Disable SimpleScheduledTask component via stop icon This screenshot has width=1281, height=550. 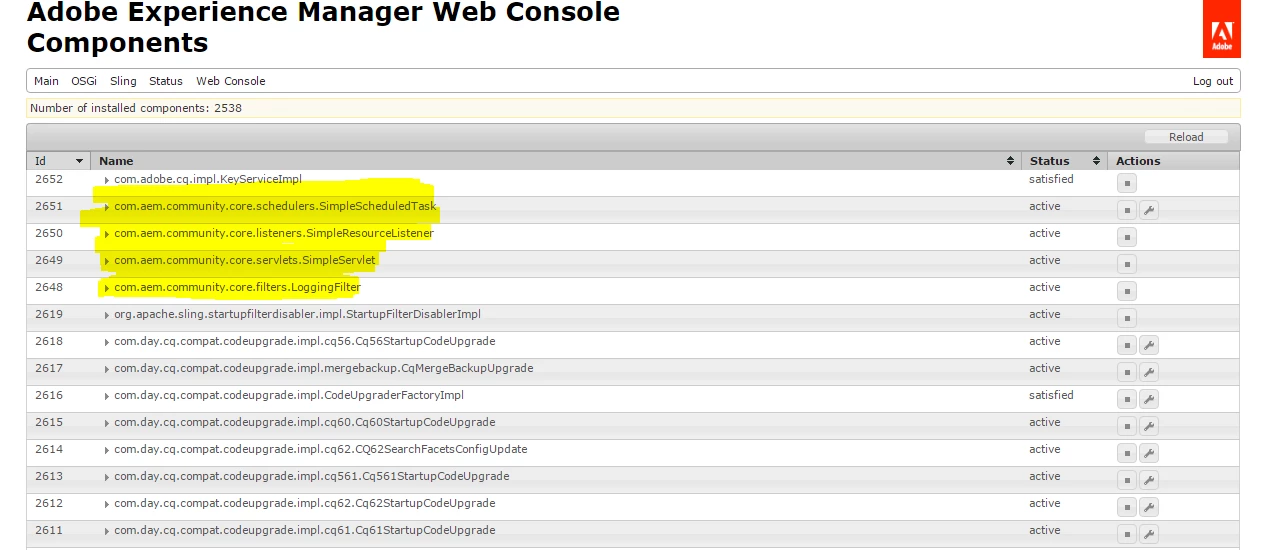[1127, 210]
